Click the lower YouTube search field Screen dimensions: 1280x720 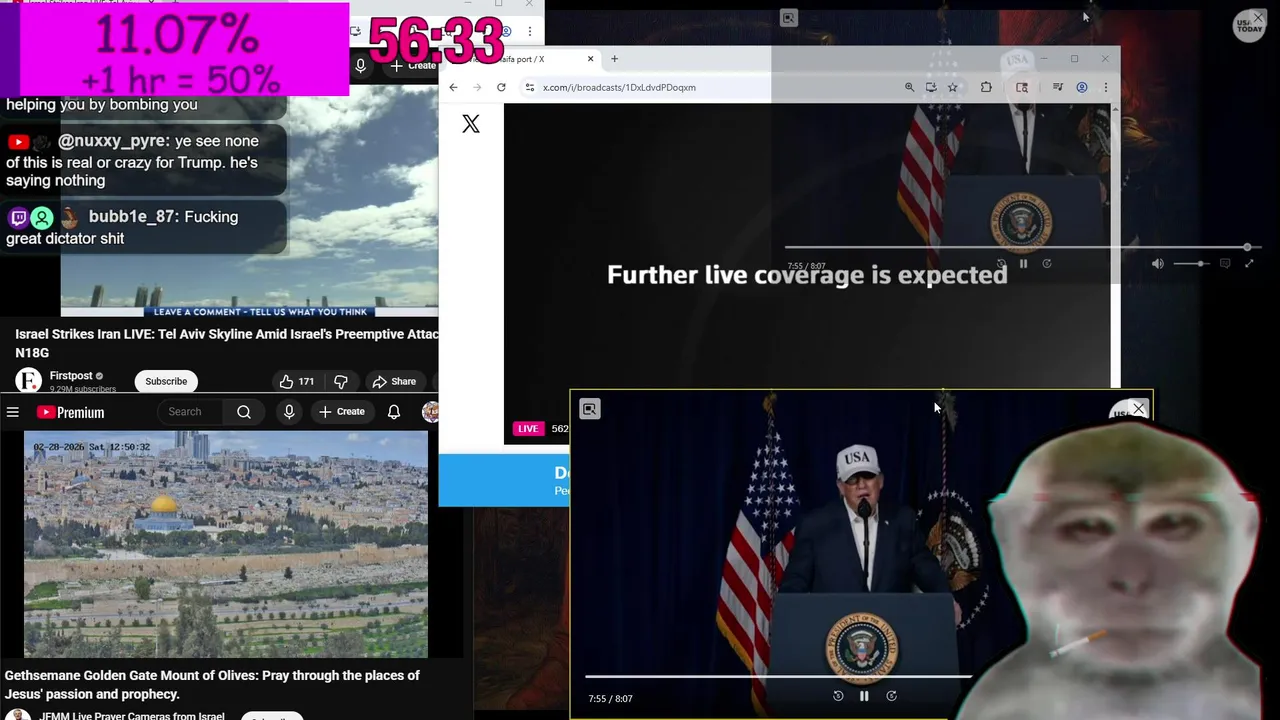pyautogui.click(x=192, y=412)
